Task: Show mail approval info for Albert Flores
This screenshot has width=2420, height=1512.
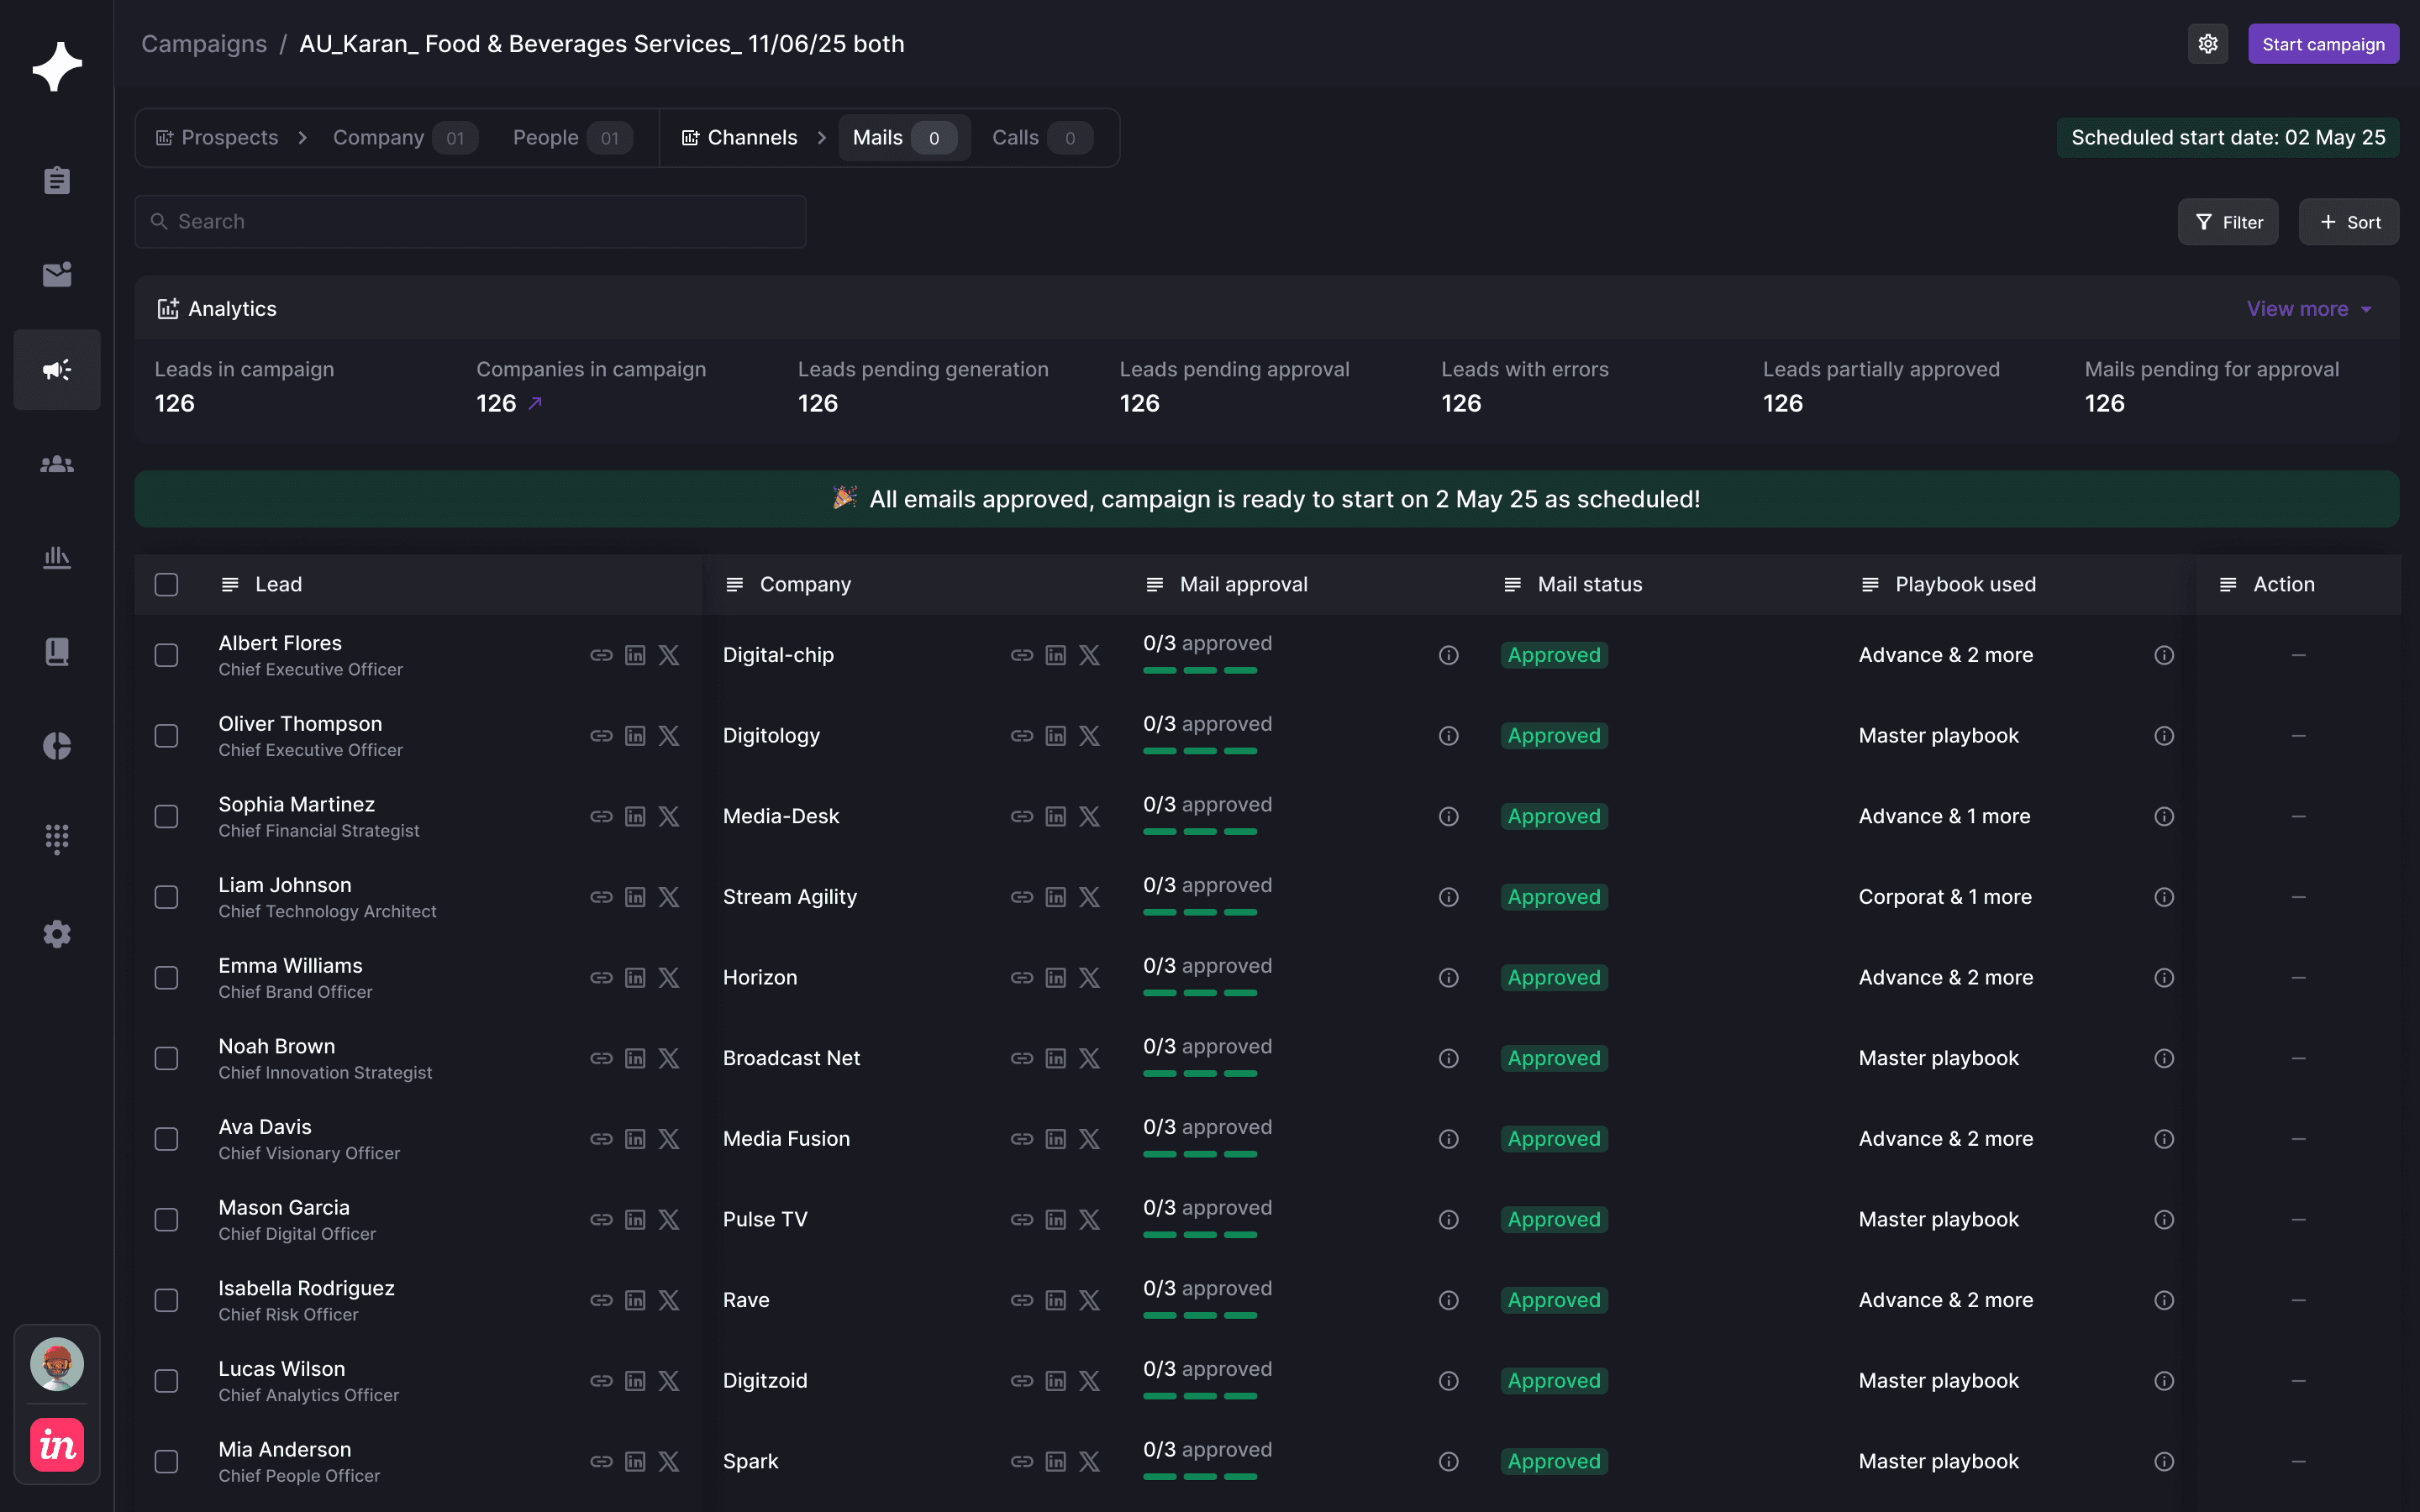Action: click(1449, 655)
